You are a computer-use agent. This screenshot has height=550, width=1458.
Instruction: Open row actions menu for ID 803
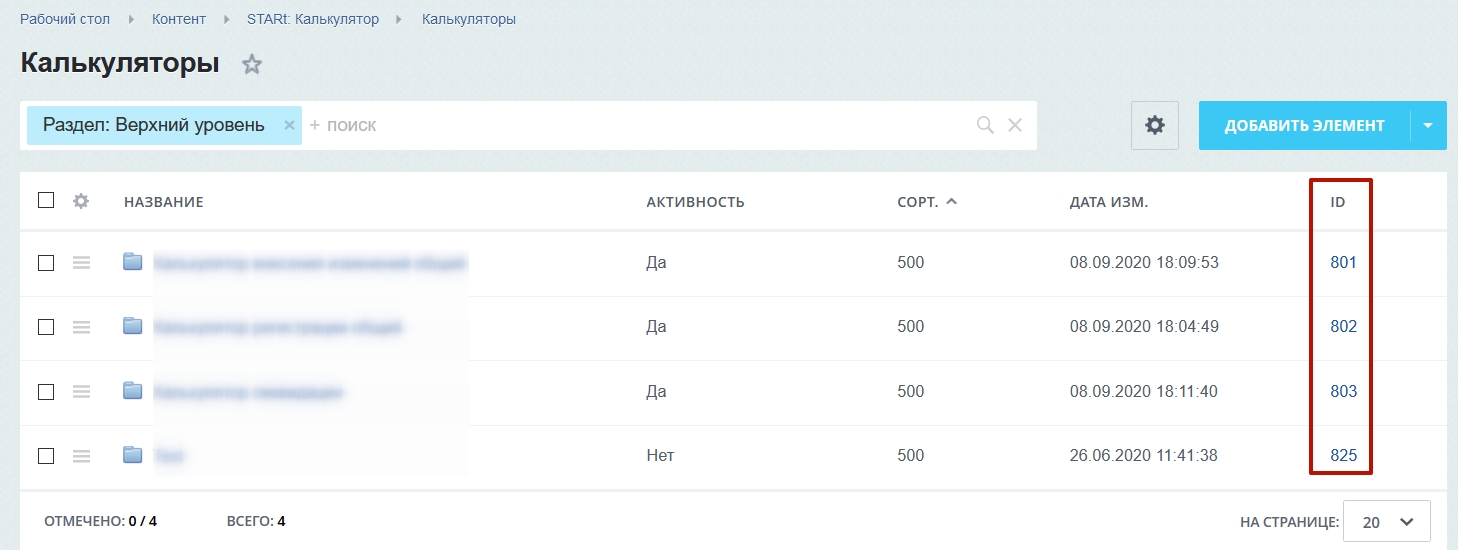coord(81,392)
